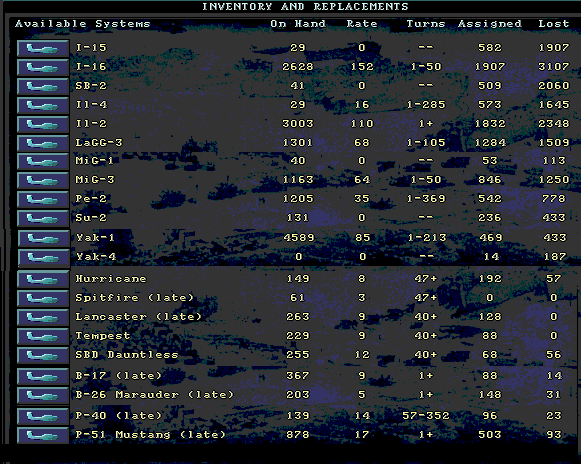Click Su-2 assigned value 236

point(490,218)
